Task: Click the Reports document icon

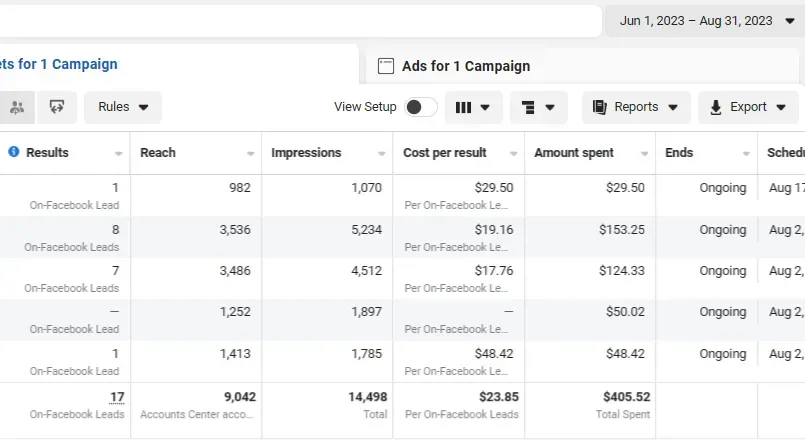Action: click(600, 107)
